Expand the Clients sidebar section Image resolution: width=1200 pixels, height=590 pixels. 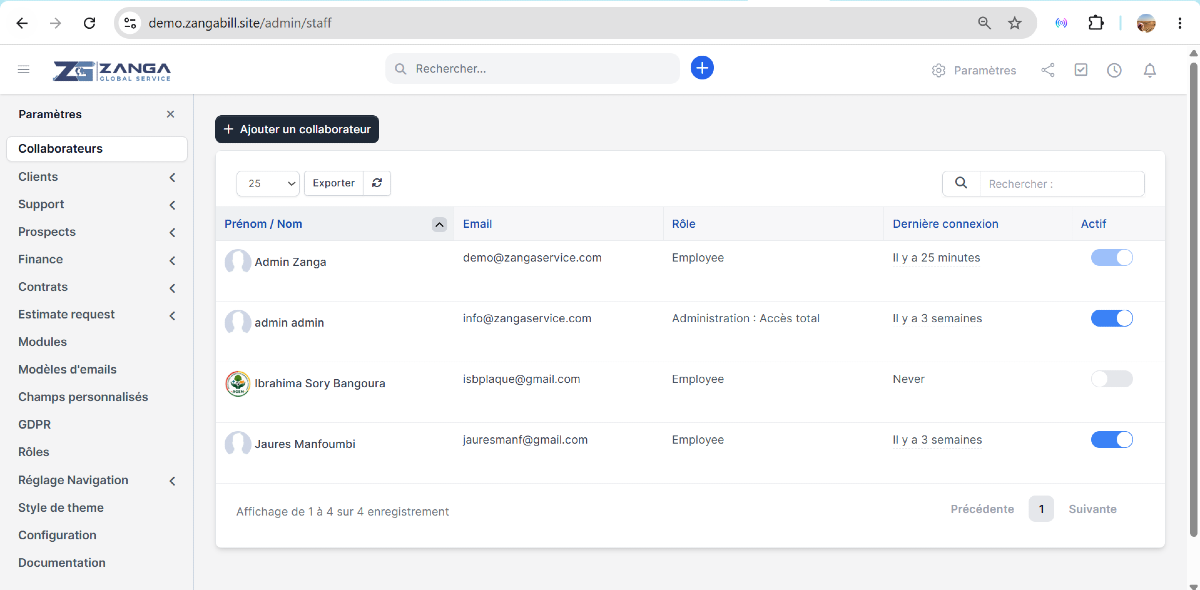coord(172,177)
